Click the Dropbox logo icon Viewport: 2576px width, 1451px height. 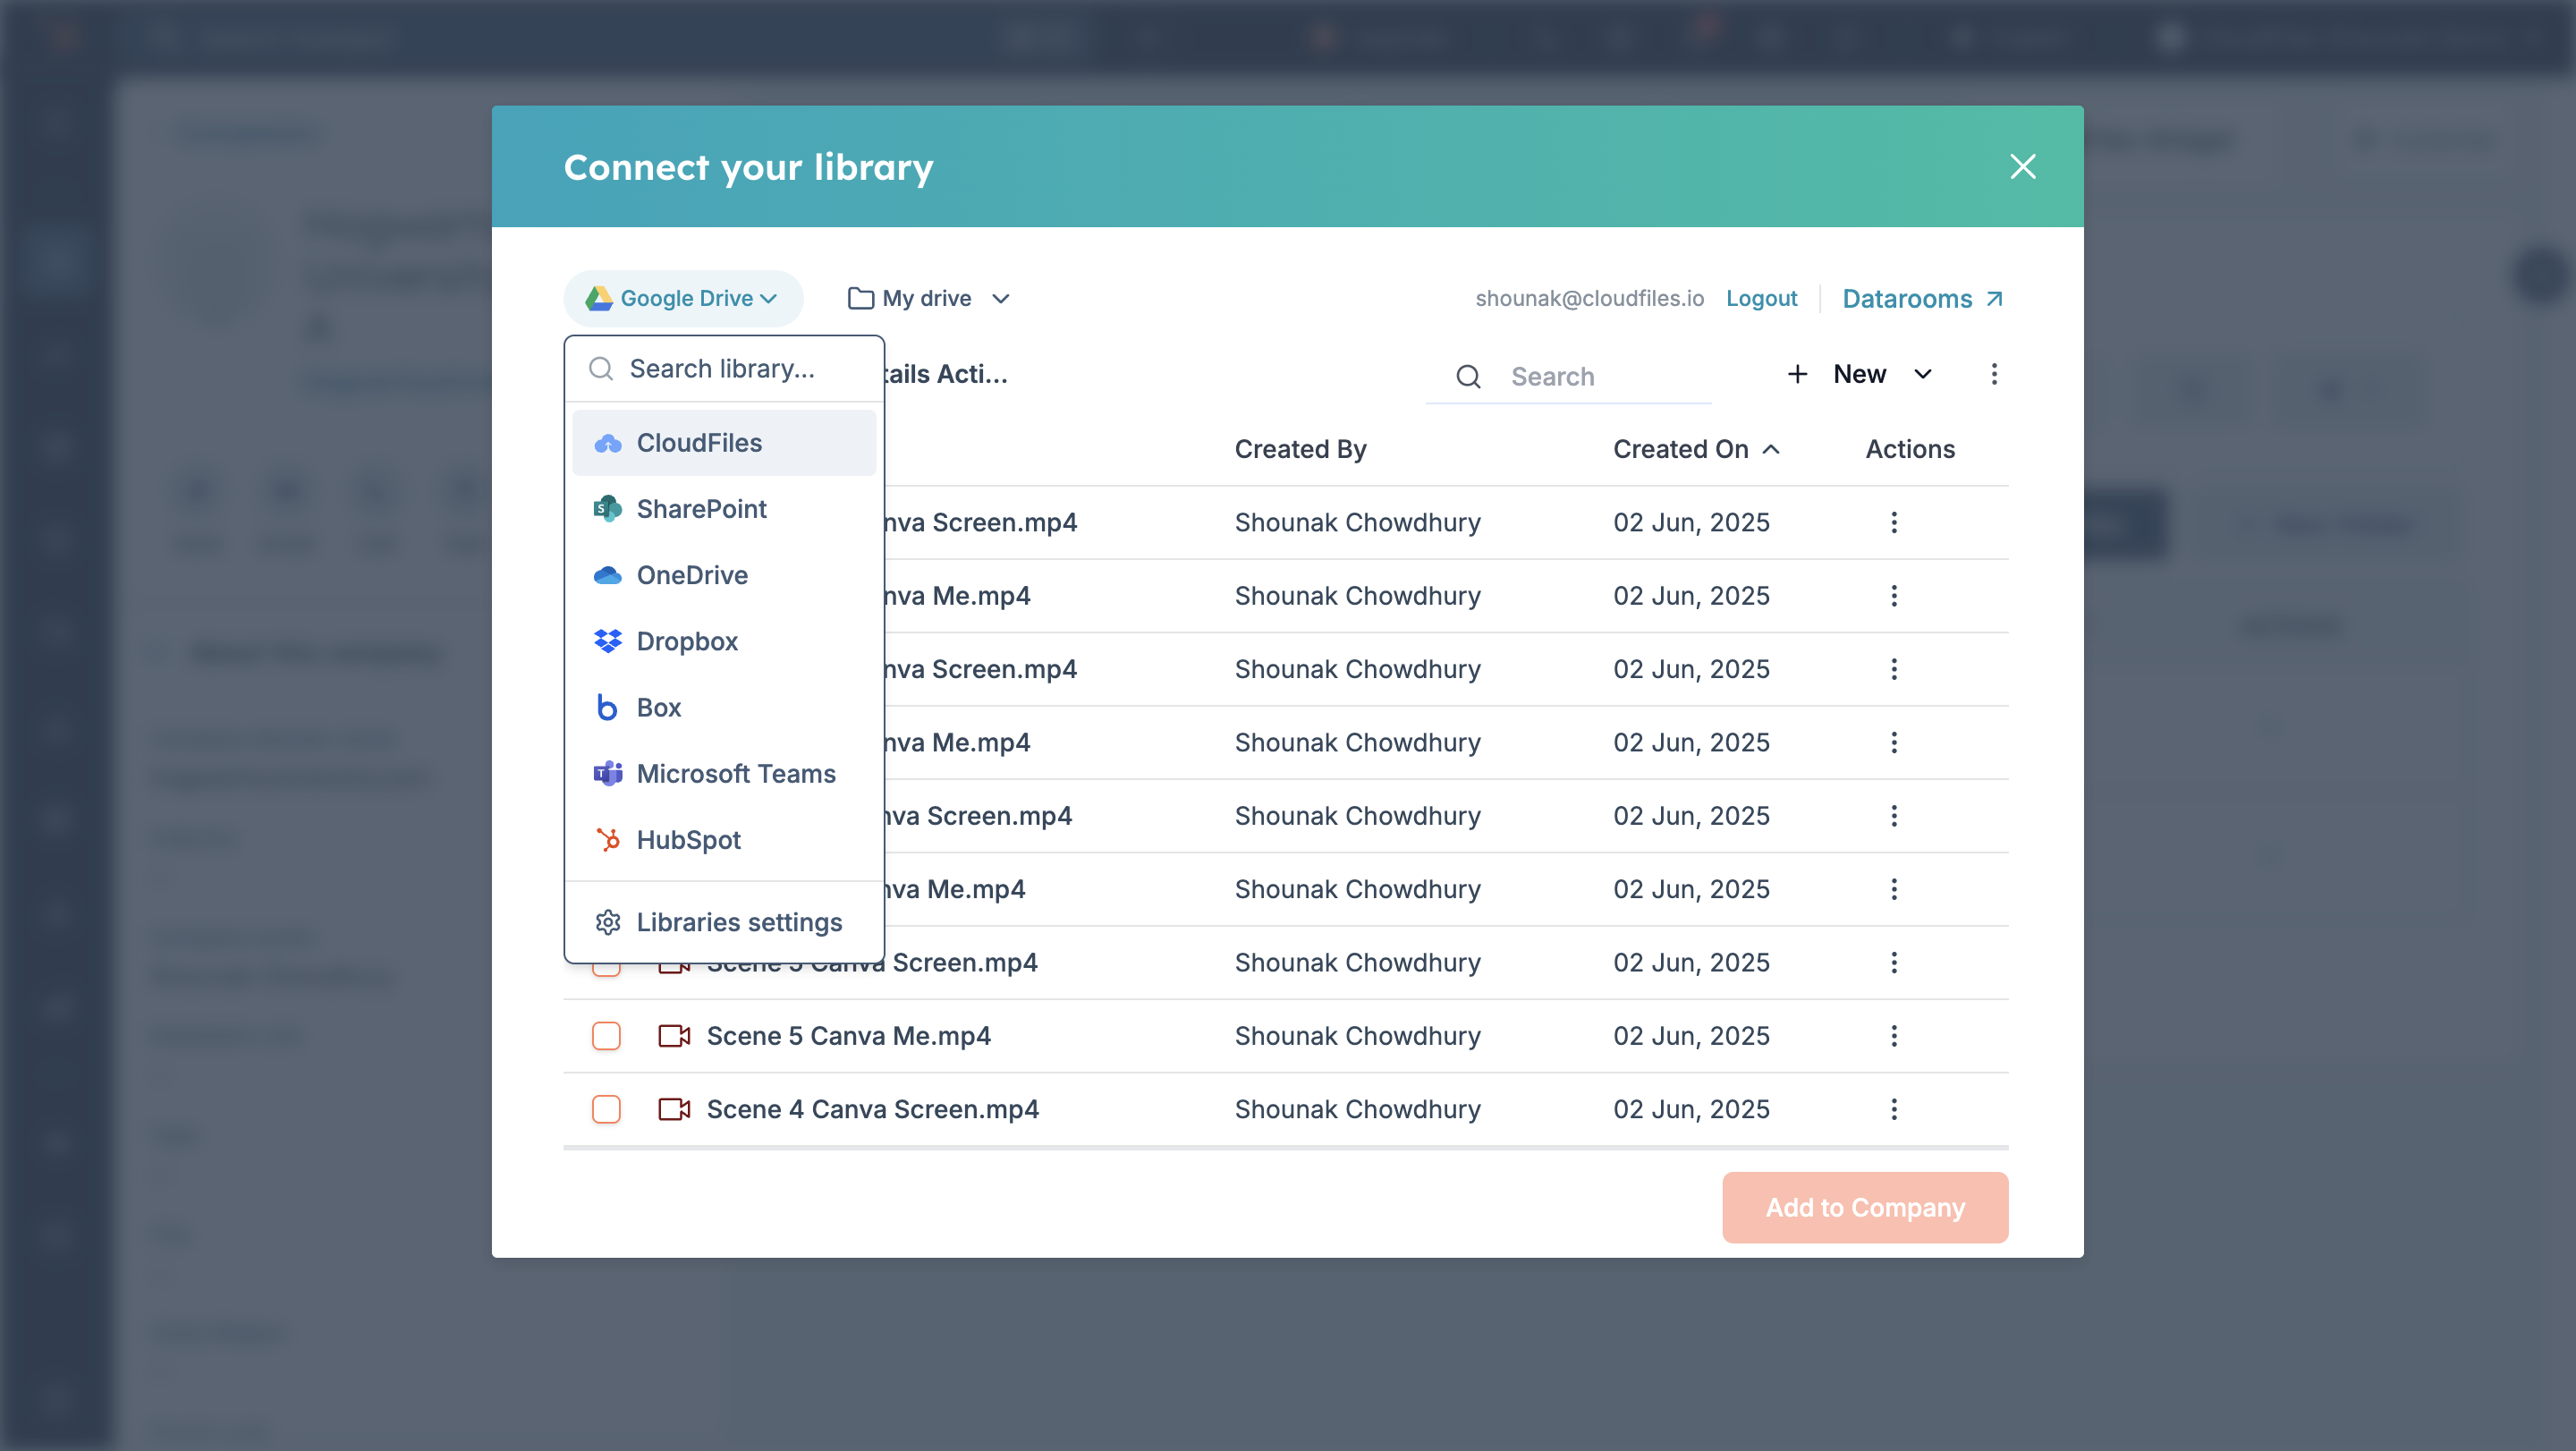(x=607, y=641)
